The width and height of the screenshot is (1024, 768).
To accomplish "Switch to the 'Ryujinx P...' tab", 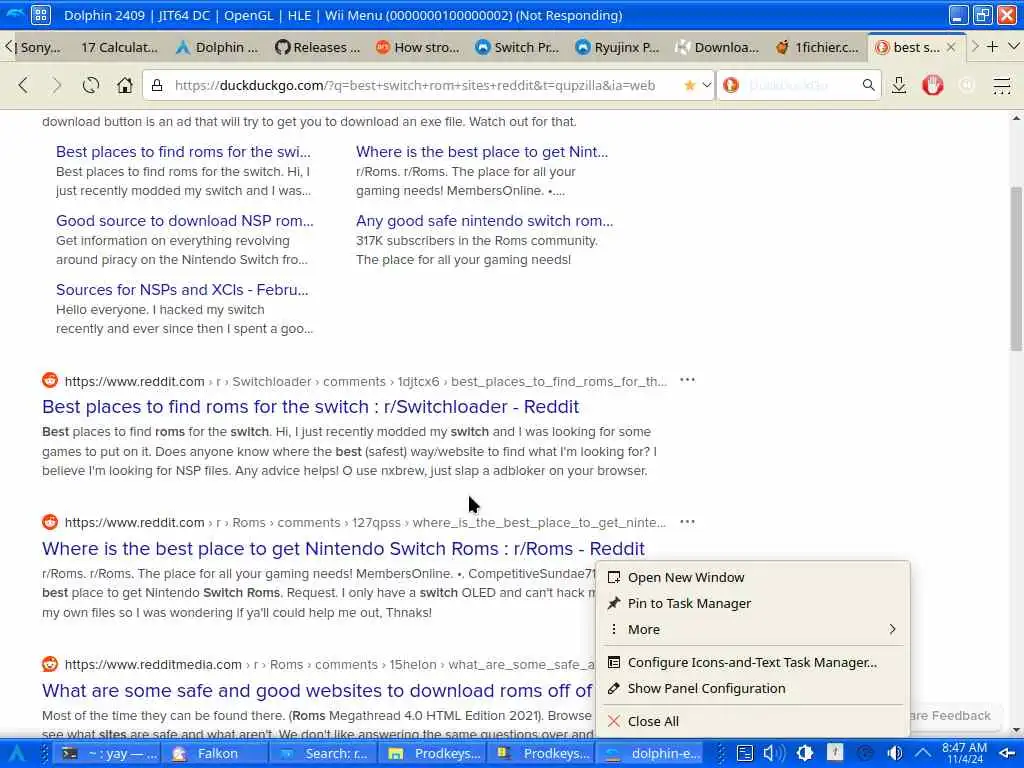I will tap(618, 47).
